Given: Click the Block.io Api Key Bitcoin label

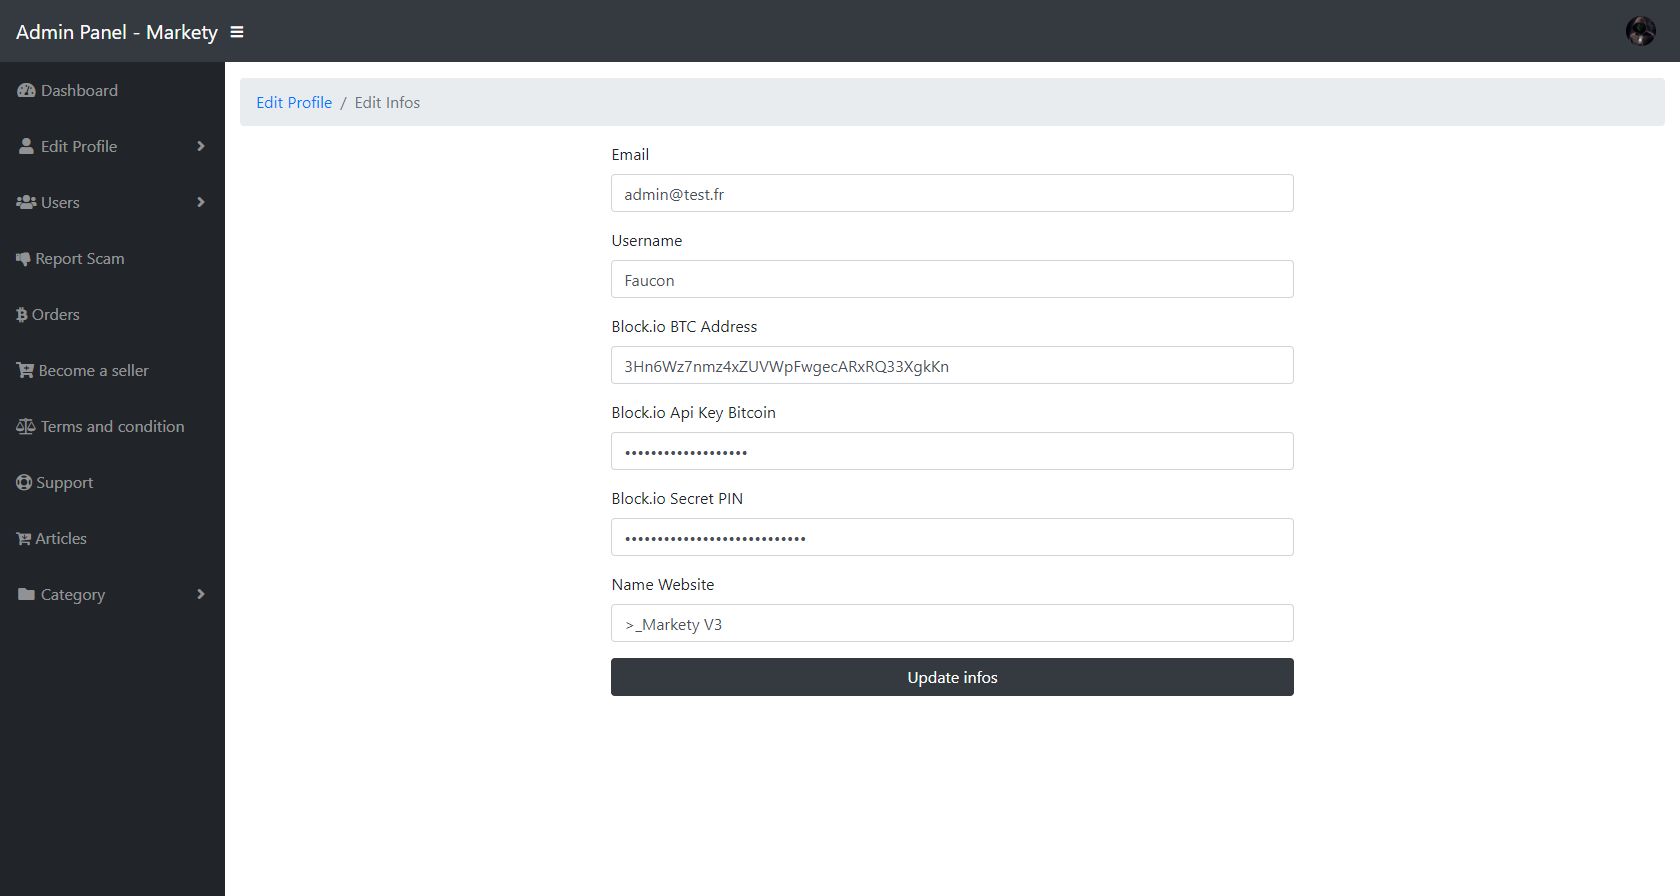Looking at the screenshot, I should pos(693,412).
